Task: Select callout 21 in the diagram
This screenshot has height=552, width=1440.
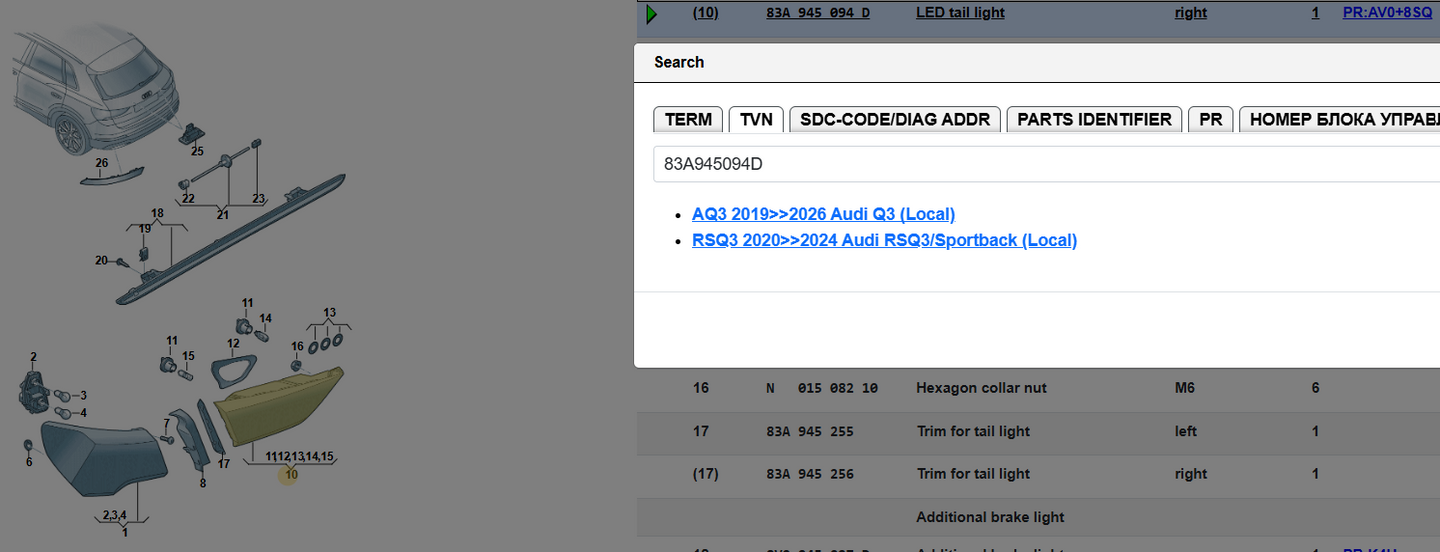Action: tap(222, 215)
